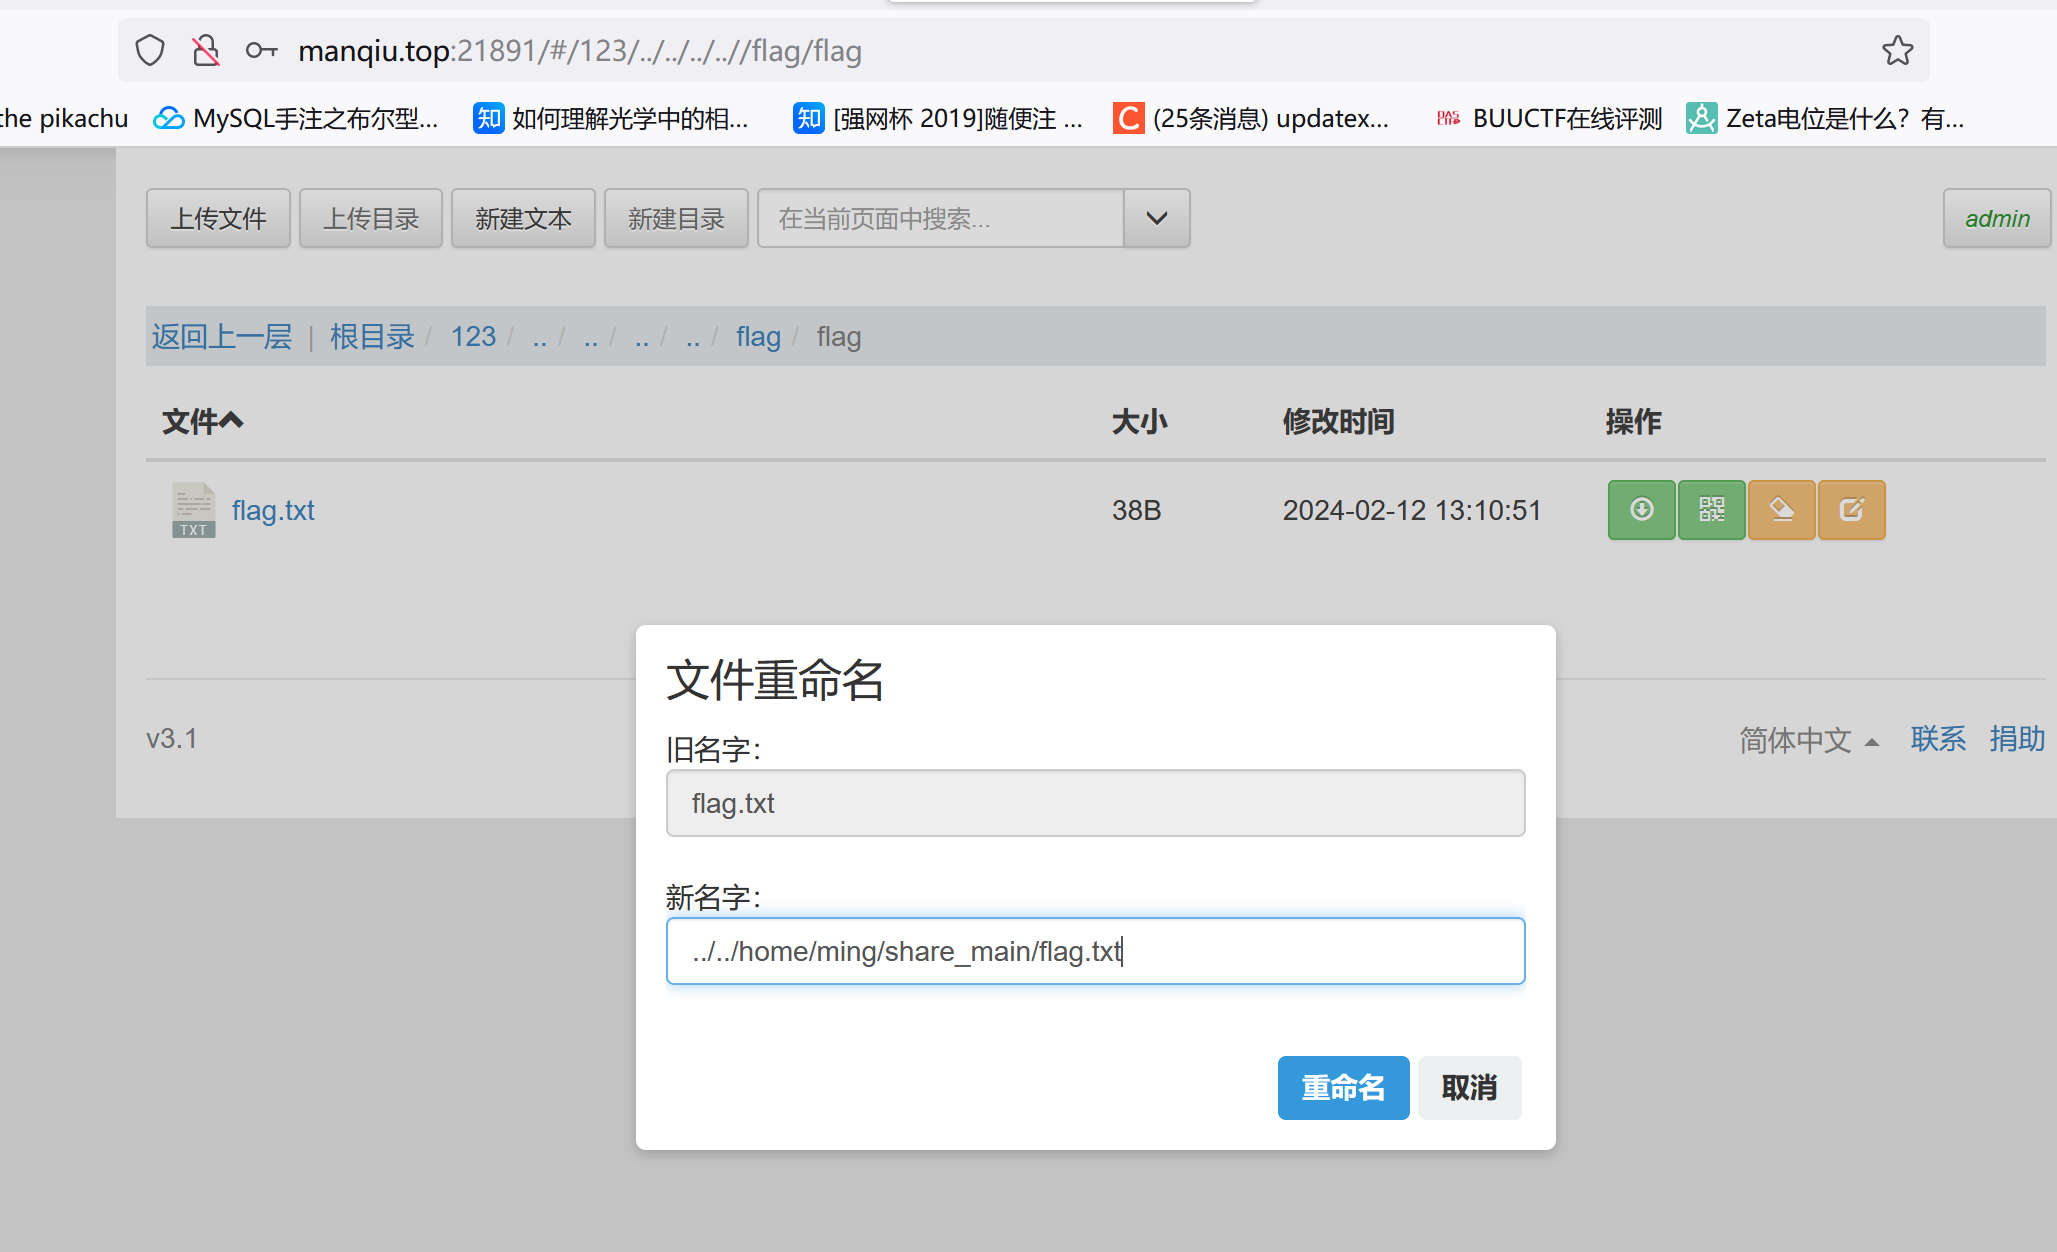This screenshot has height=1252, width=2057.
Task: Click the 38B size value
Action: point(1136,510)
